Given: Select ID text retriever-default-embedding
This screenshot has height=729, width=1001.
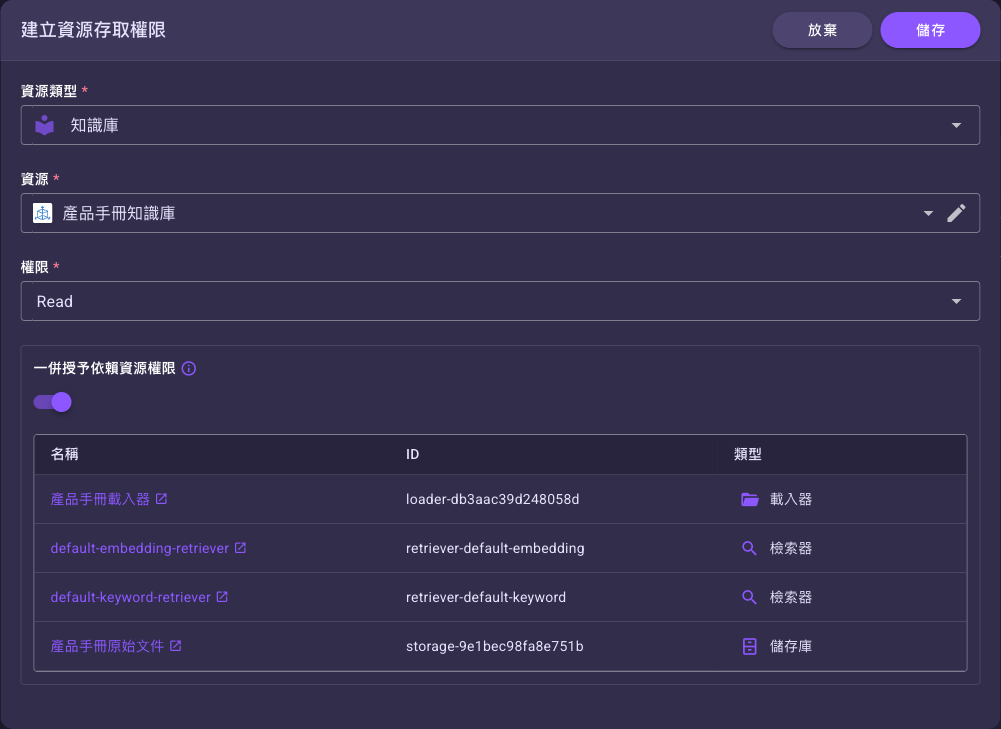Looking at the screenshot, I should click(495, 548).
